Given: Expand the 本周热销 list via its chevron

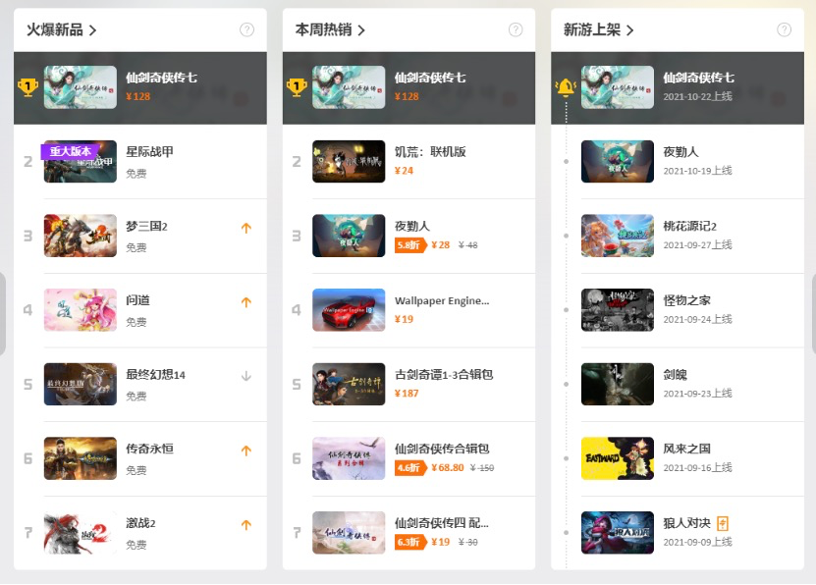Looking at the screenshot, I should click(361, 30).
